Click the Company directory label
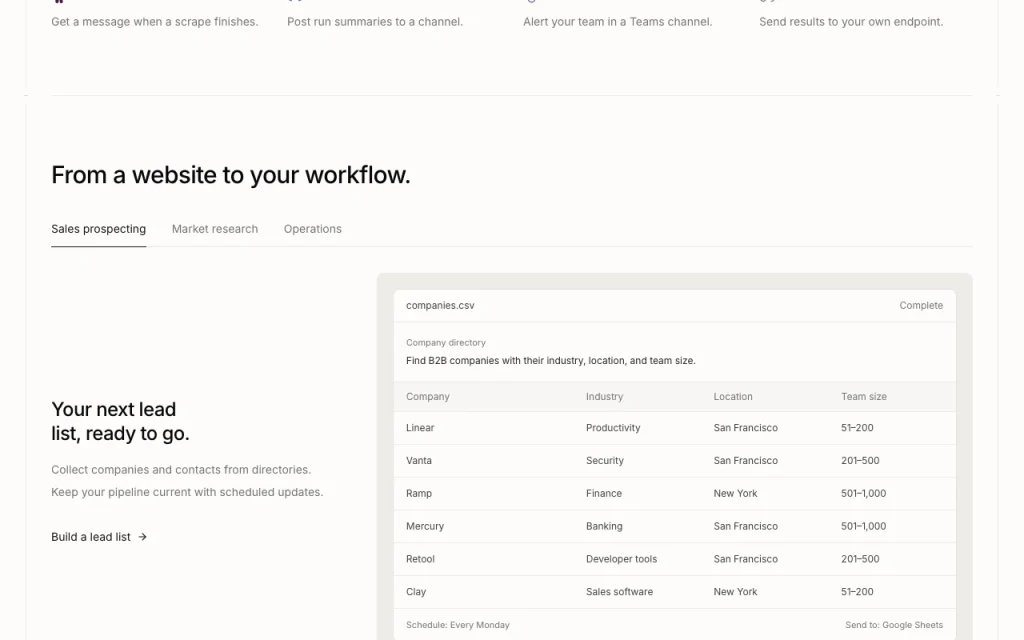The image size is (1024, 640). pos(446,343)
